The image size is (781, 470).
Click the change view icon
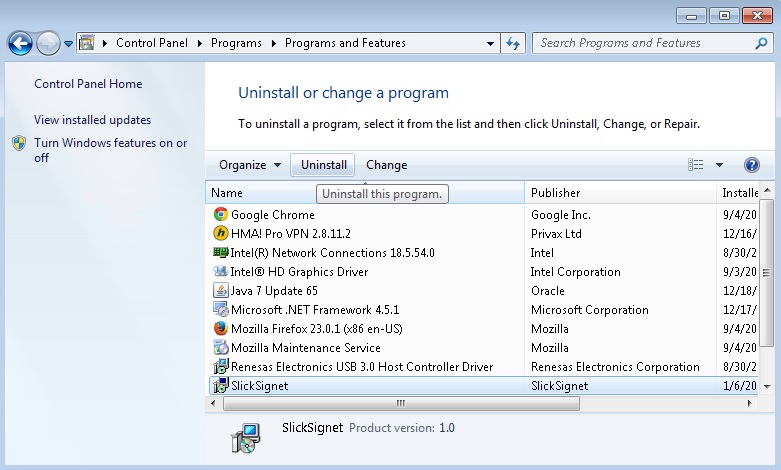point(695,165)
